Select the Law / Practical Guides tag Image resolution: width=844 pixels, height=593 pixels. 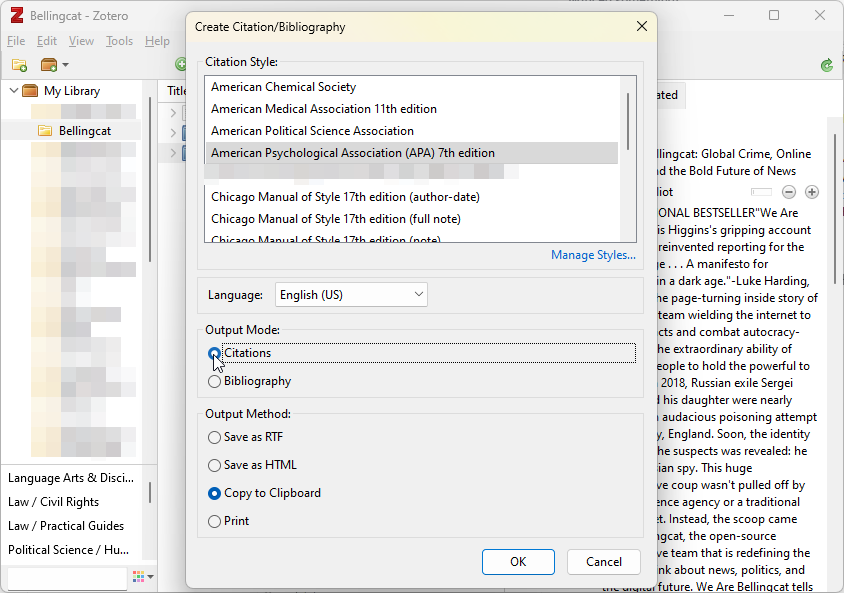point(66,526)
